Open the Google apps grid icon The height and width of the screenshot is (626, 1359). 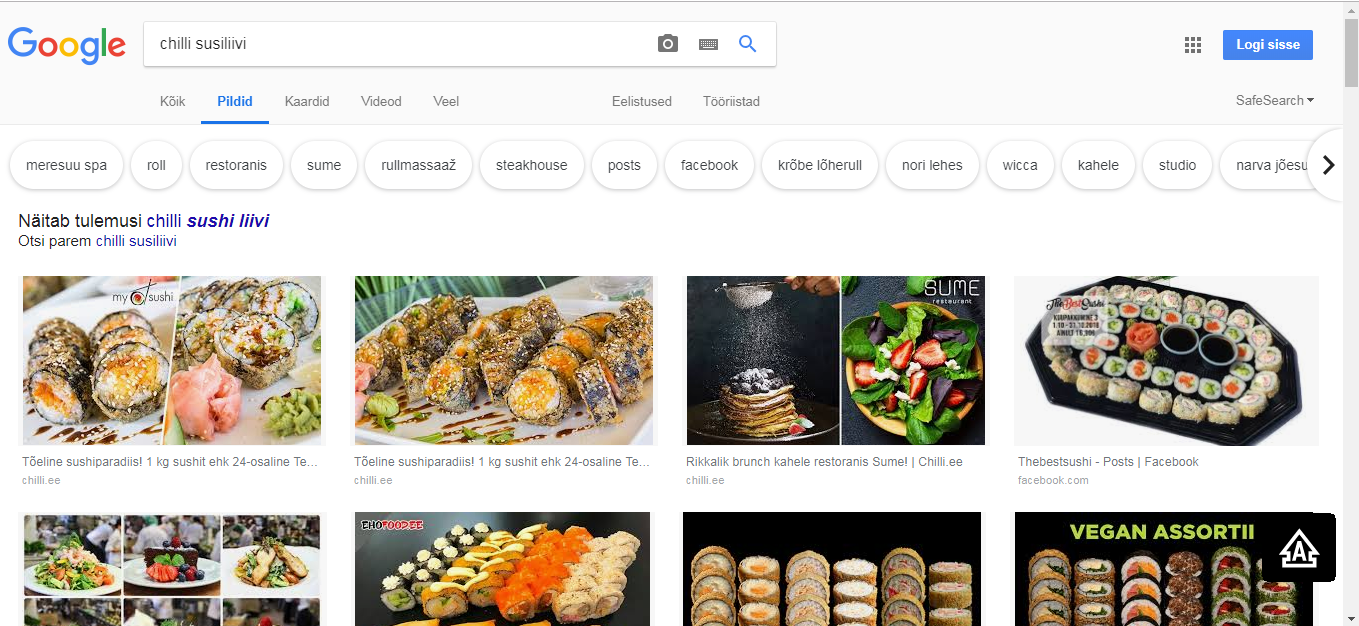1192,44
